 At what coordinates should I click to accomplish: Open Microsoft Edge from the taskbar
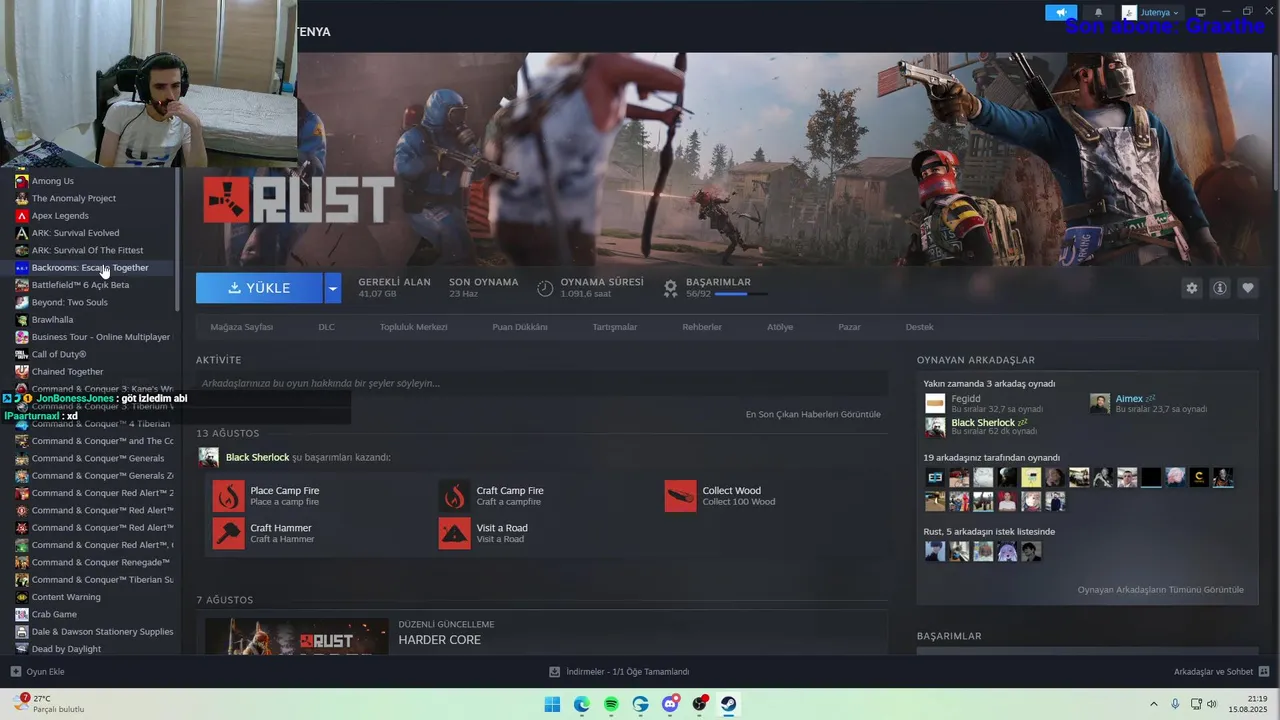click(582, 704)
